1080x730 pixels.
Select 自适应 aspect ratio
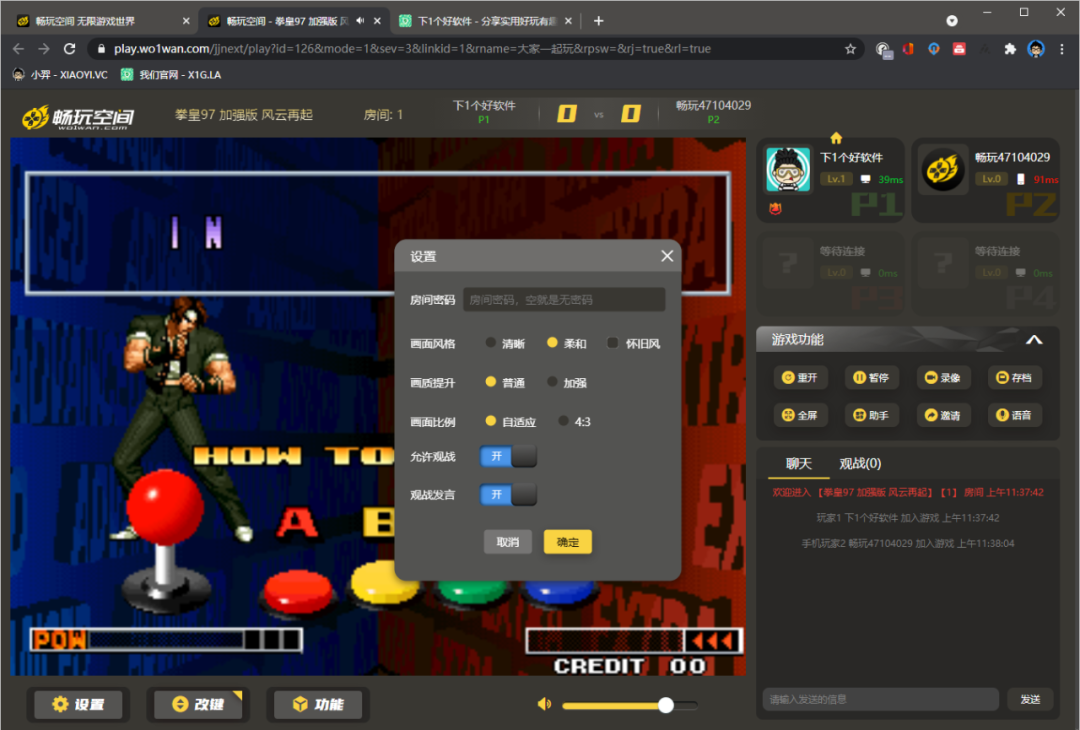click(510, 421)
